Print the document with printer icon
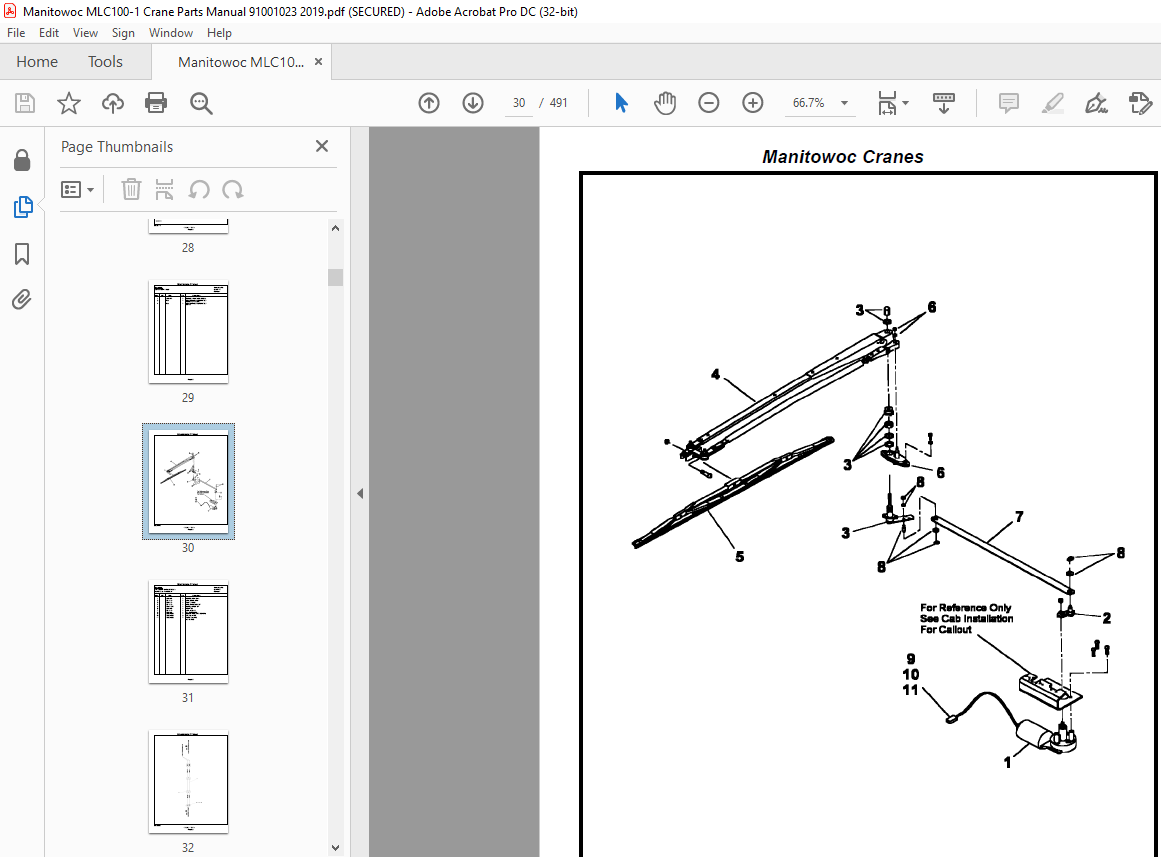Image resolution: width=1161 pixels, height=857 pixels. tap(156, 103)
